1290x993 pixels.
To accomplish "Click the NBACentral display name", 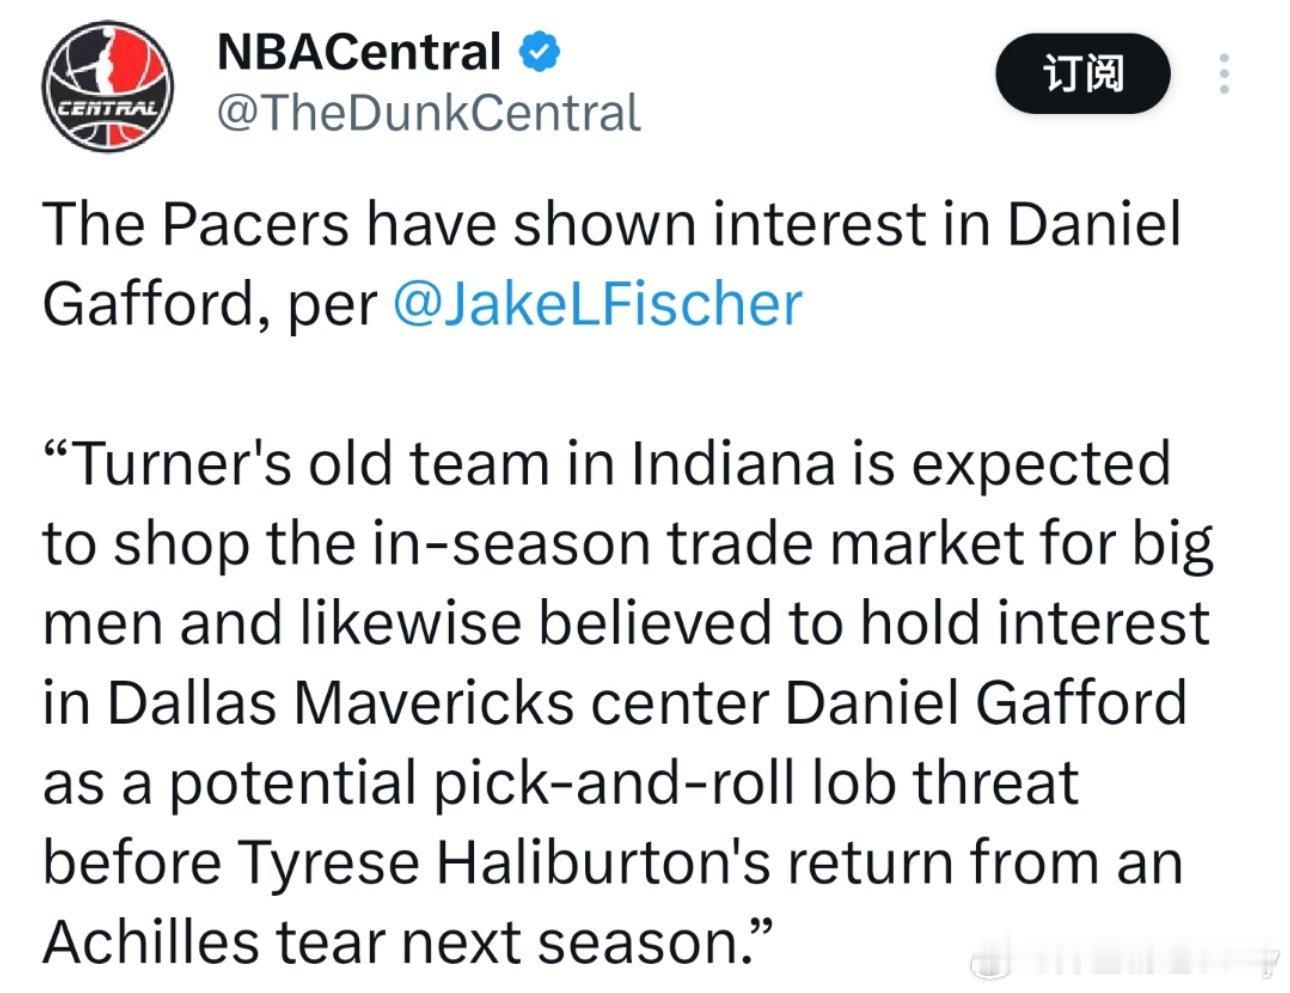I will (358, 52).
